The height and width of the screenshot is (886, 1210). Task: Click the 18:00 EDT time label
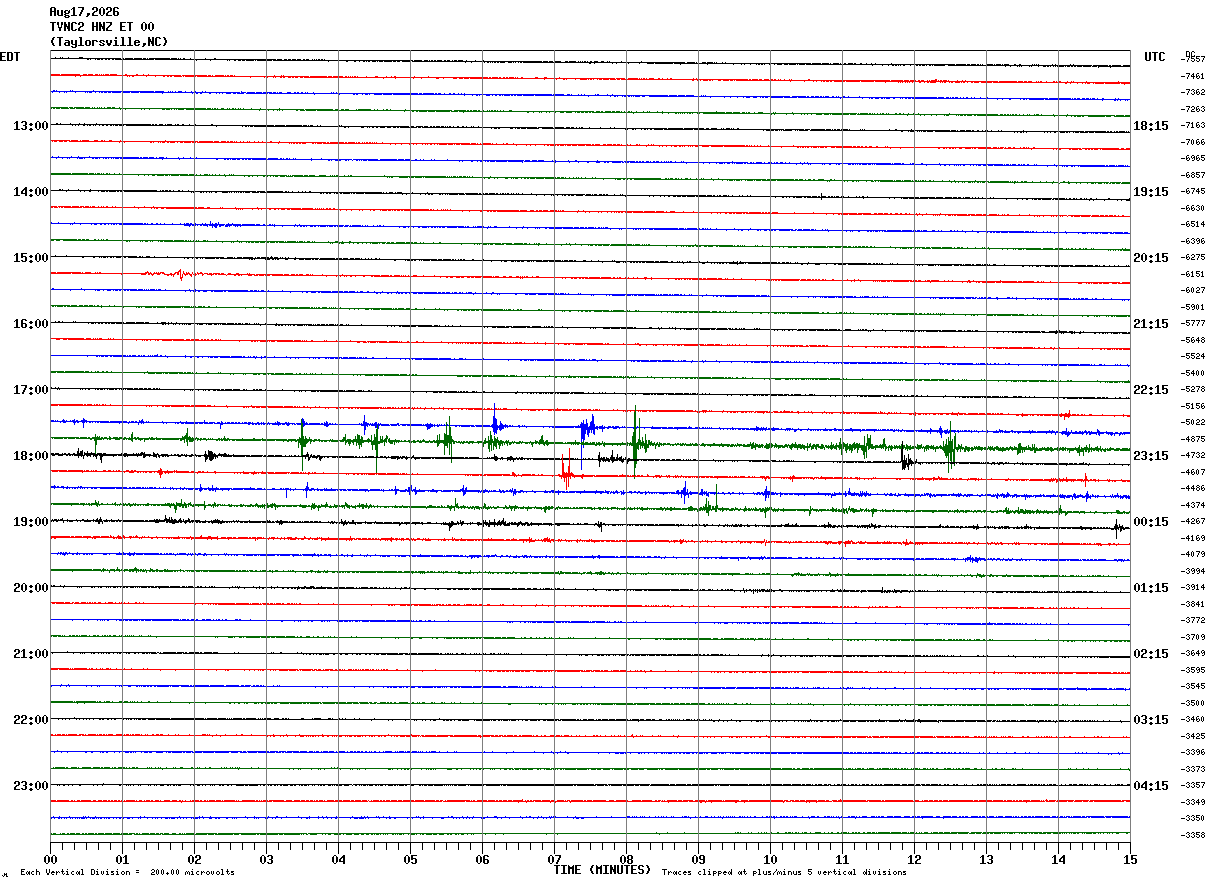[31, 456]
